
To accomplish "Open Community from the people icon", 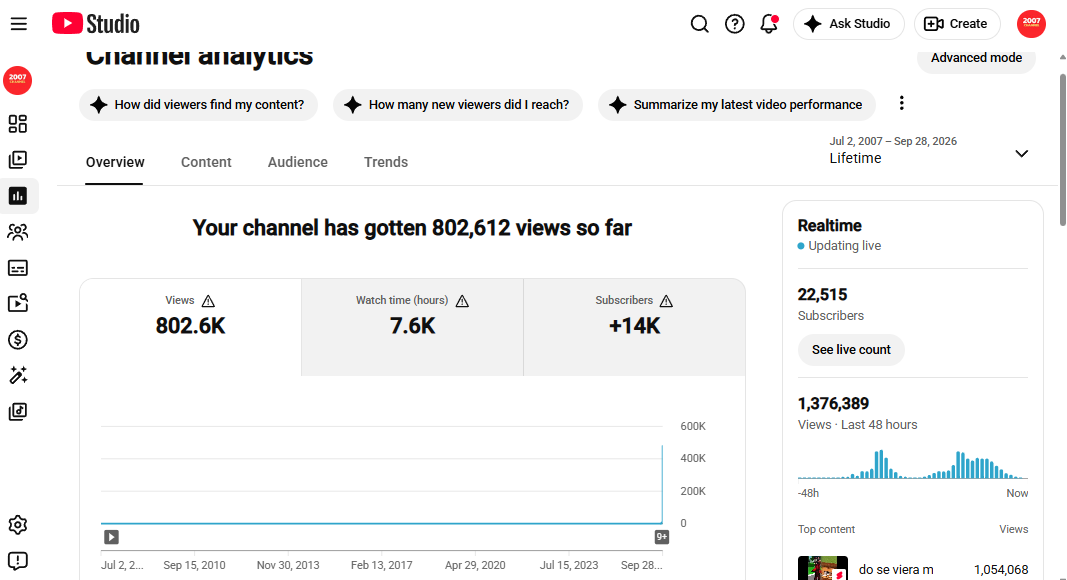I will pos(18,232).
